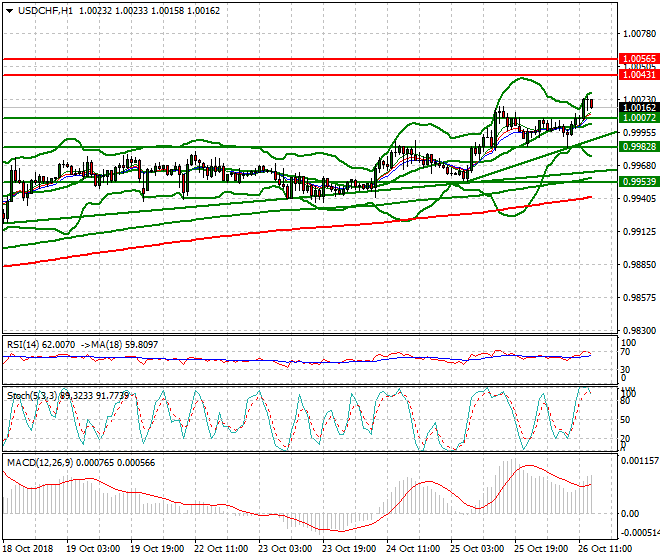The width and height of the screenshot is (660, 560).
Task: Click the 0.99680 price scale value
Action: point(639,165)
